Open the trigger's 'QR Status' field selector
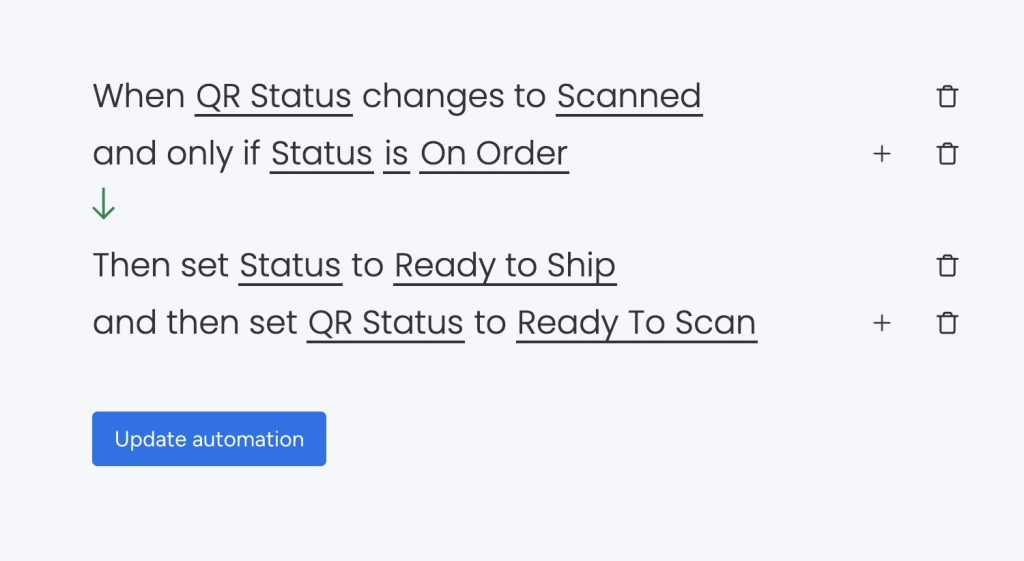Image resolution: width=1024 pixels, height=561 pixels. tap(273, 97)
